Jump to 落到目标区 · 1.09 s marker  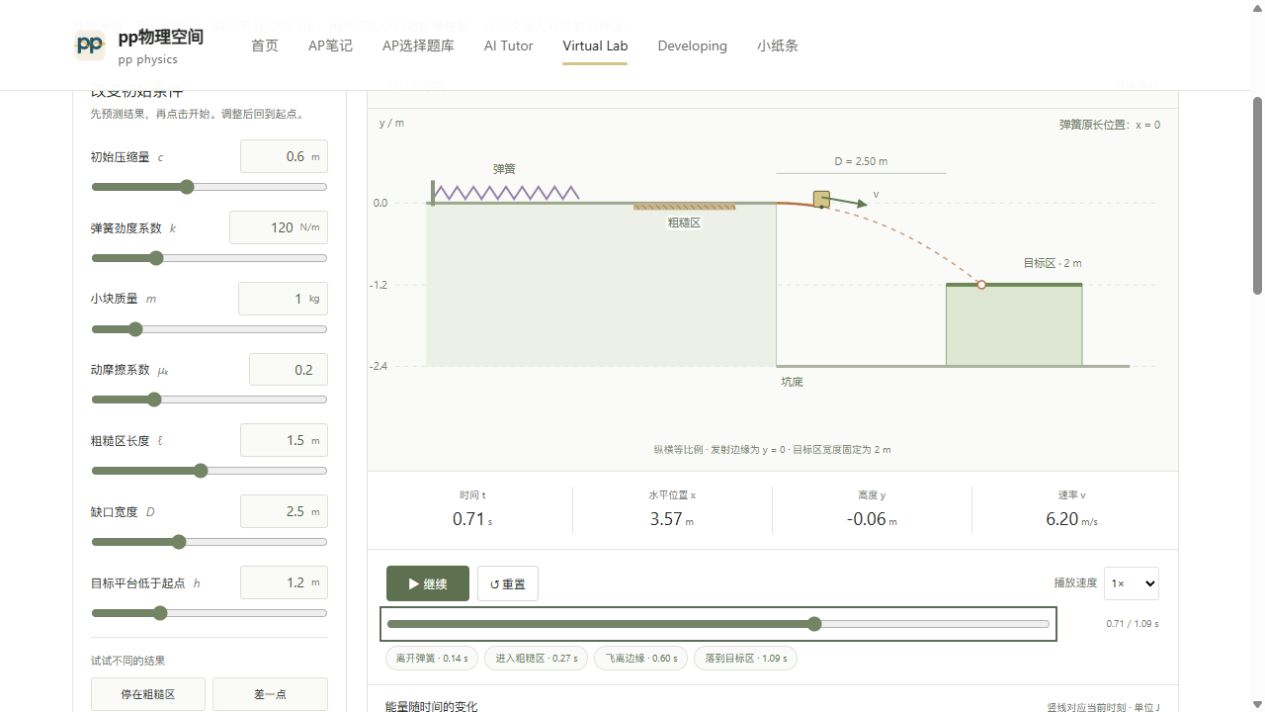pyautogui.click(x=745, y=658)
